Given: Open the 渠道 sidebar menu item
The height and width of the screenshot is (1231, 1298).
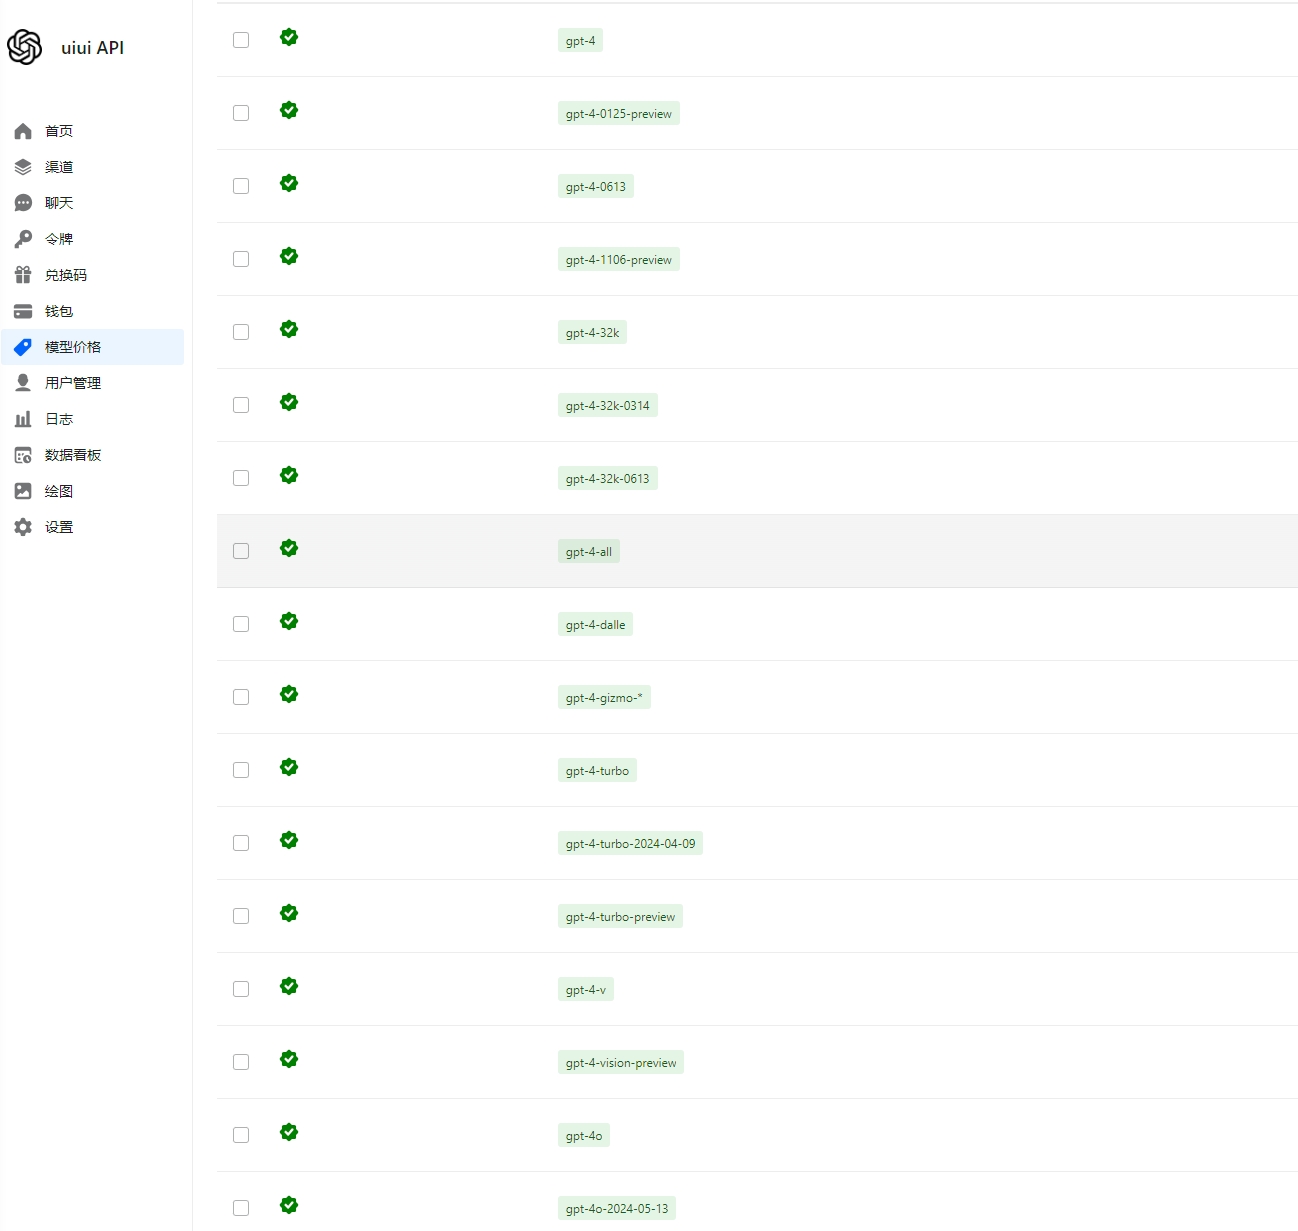Looking at the screenshot, I should click(x=92, y=167).
